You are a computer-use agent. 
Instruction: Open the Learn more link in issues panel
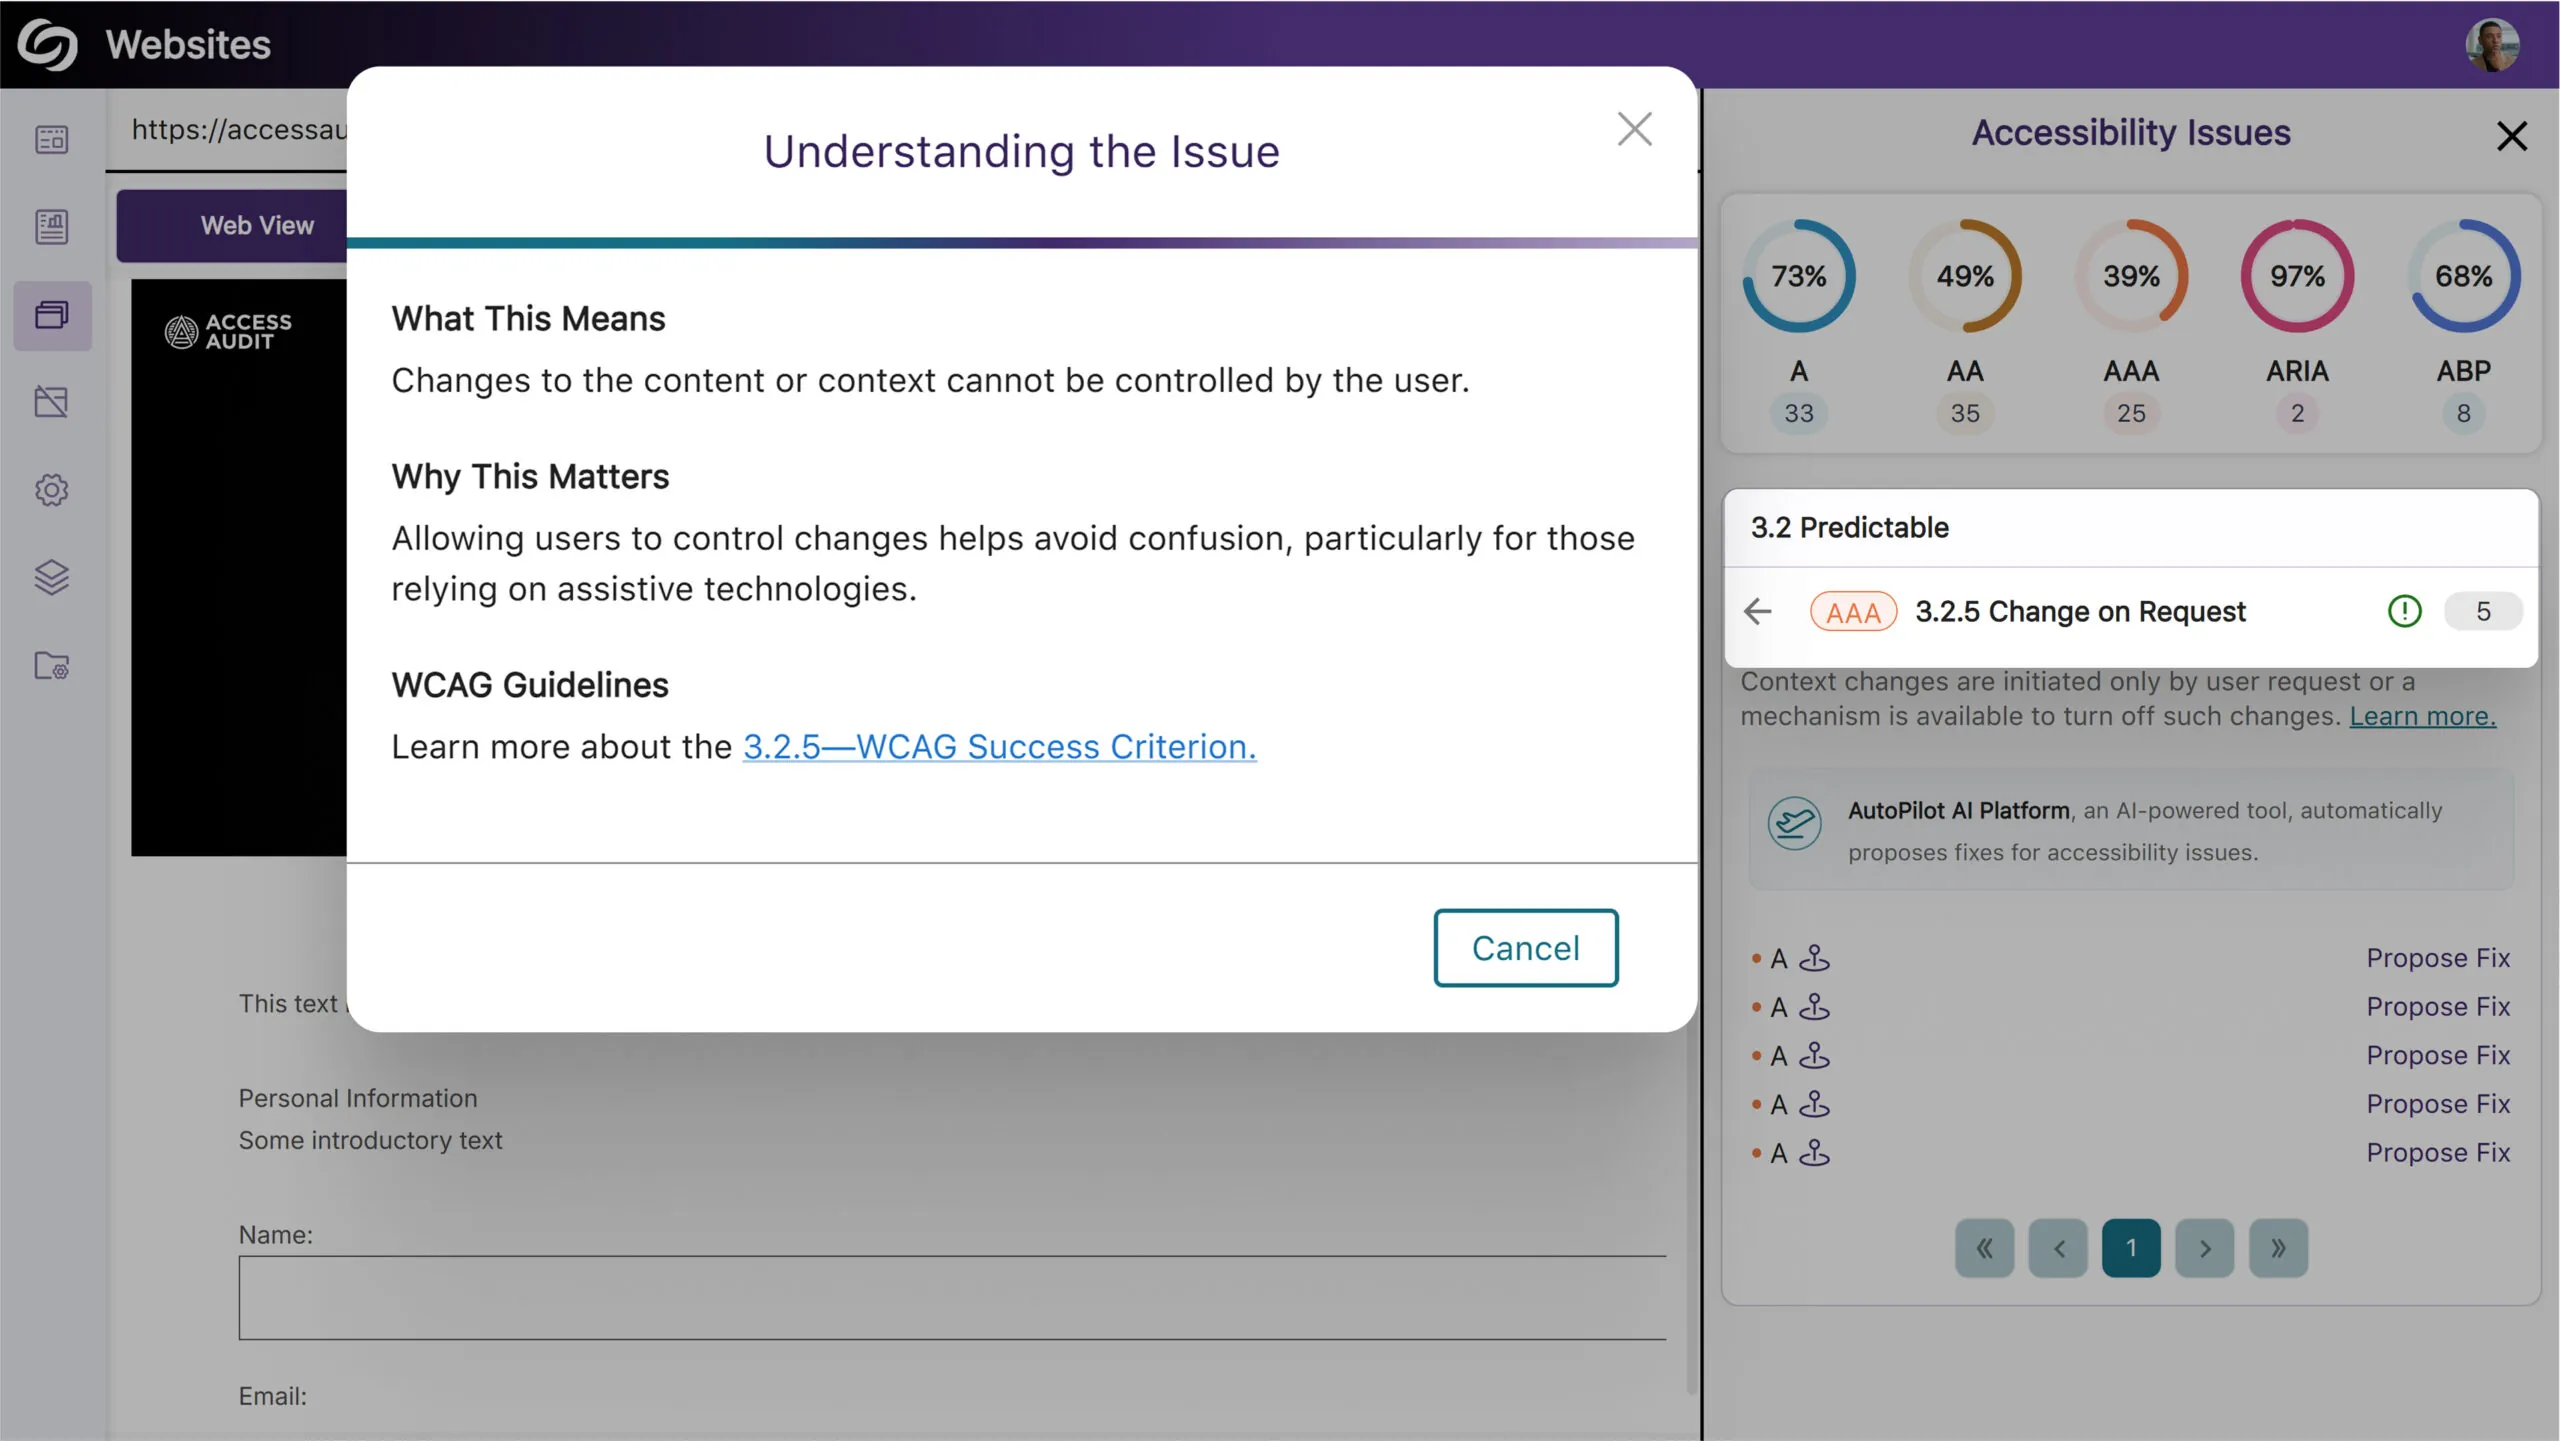(x=2422, y=716)
